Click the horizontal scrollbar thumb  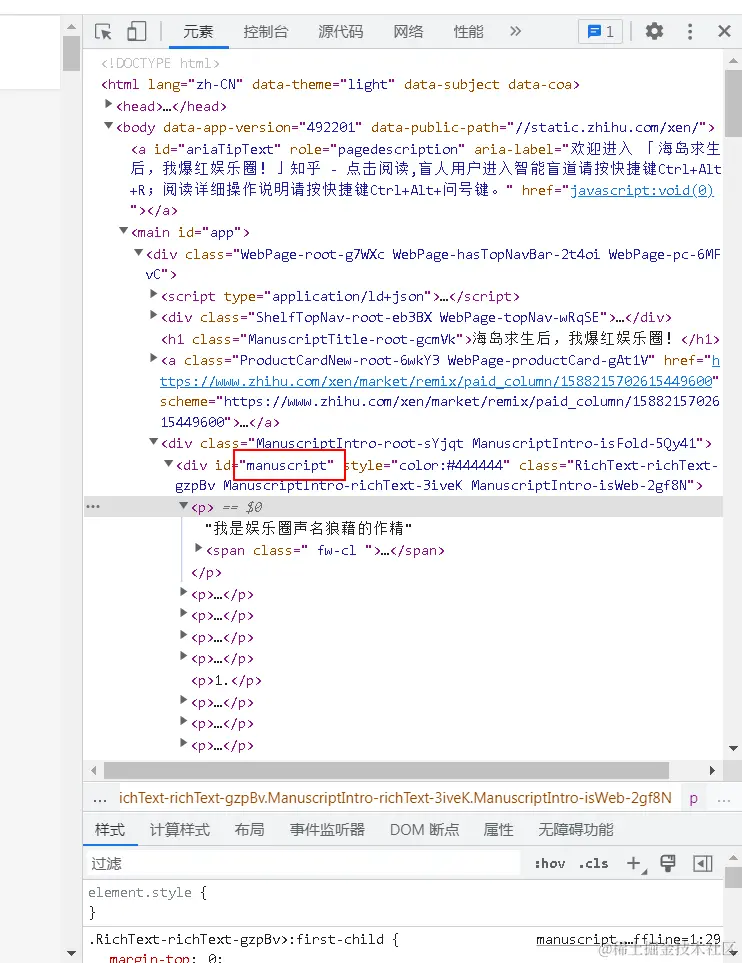[x=386, y=770]
